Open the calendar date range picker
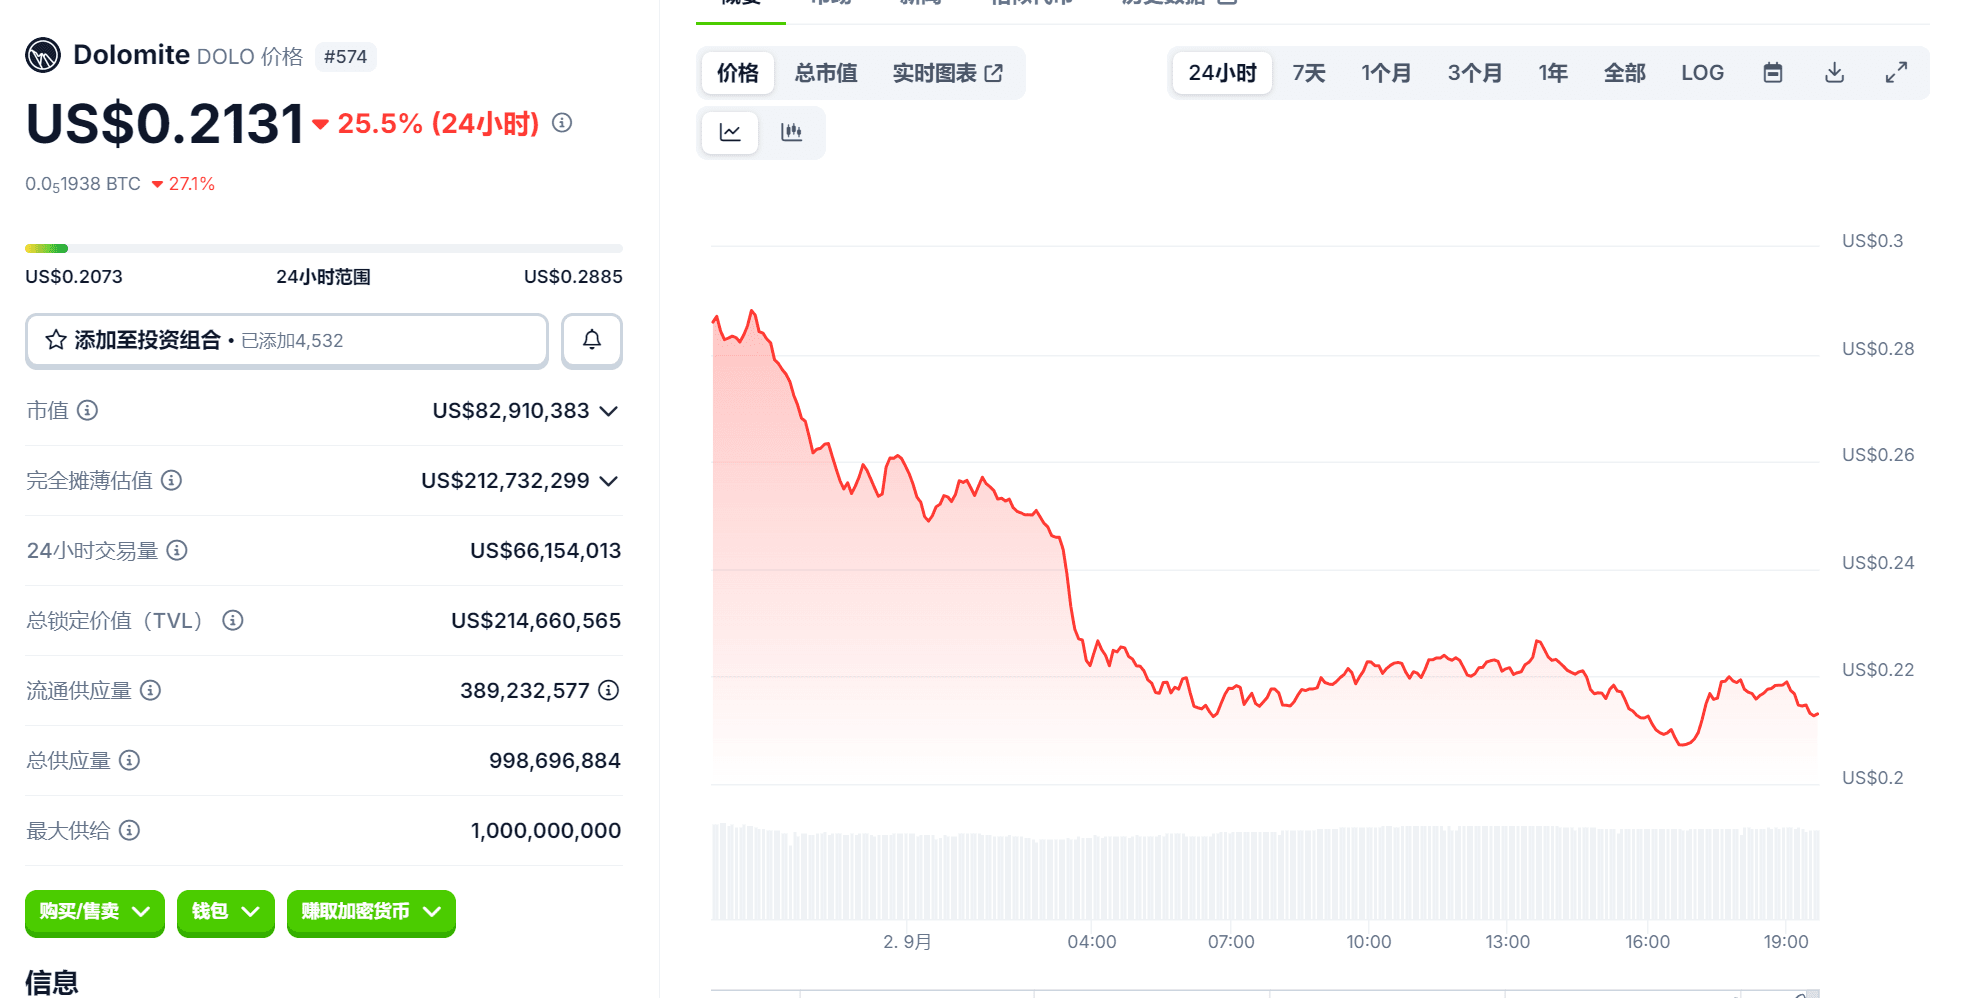 [1772, 73]
